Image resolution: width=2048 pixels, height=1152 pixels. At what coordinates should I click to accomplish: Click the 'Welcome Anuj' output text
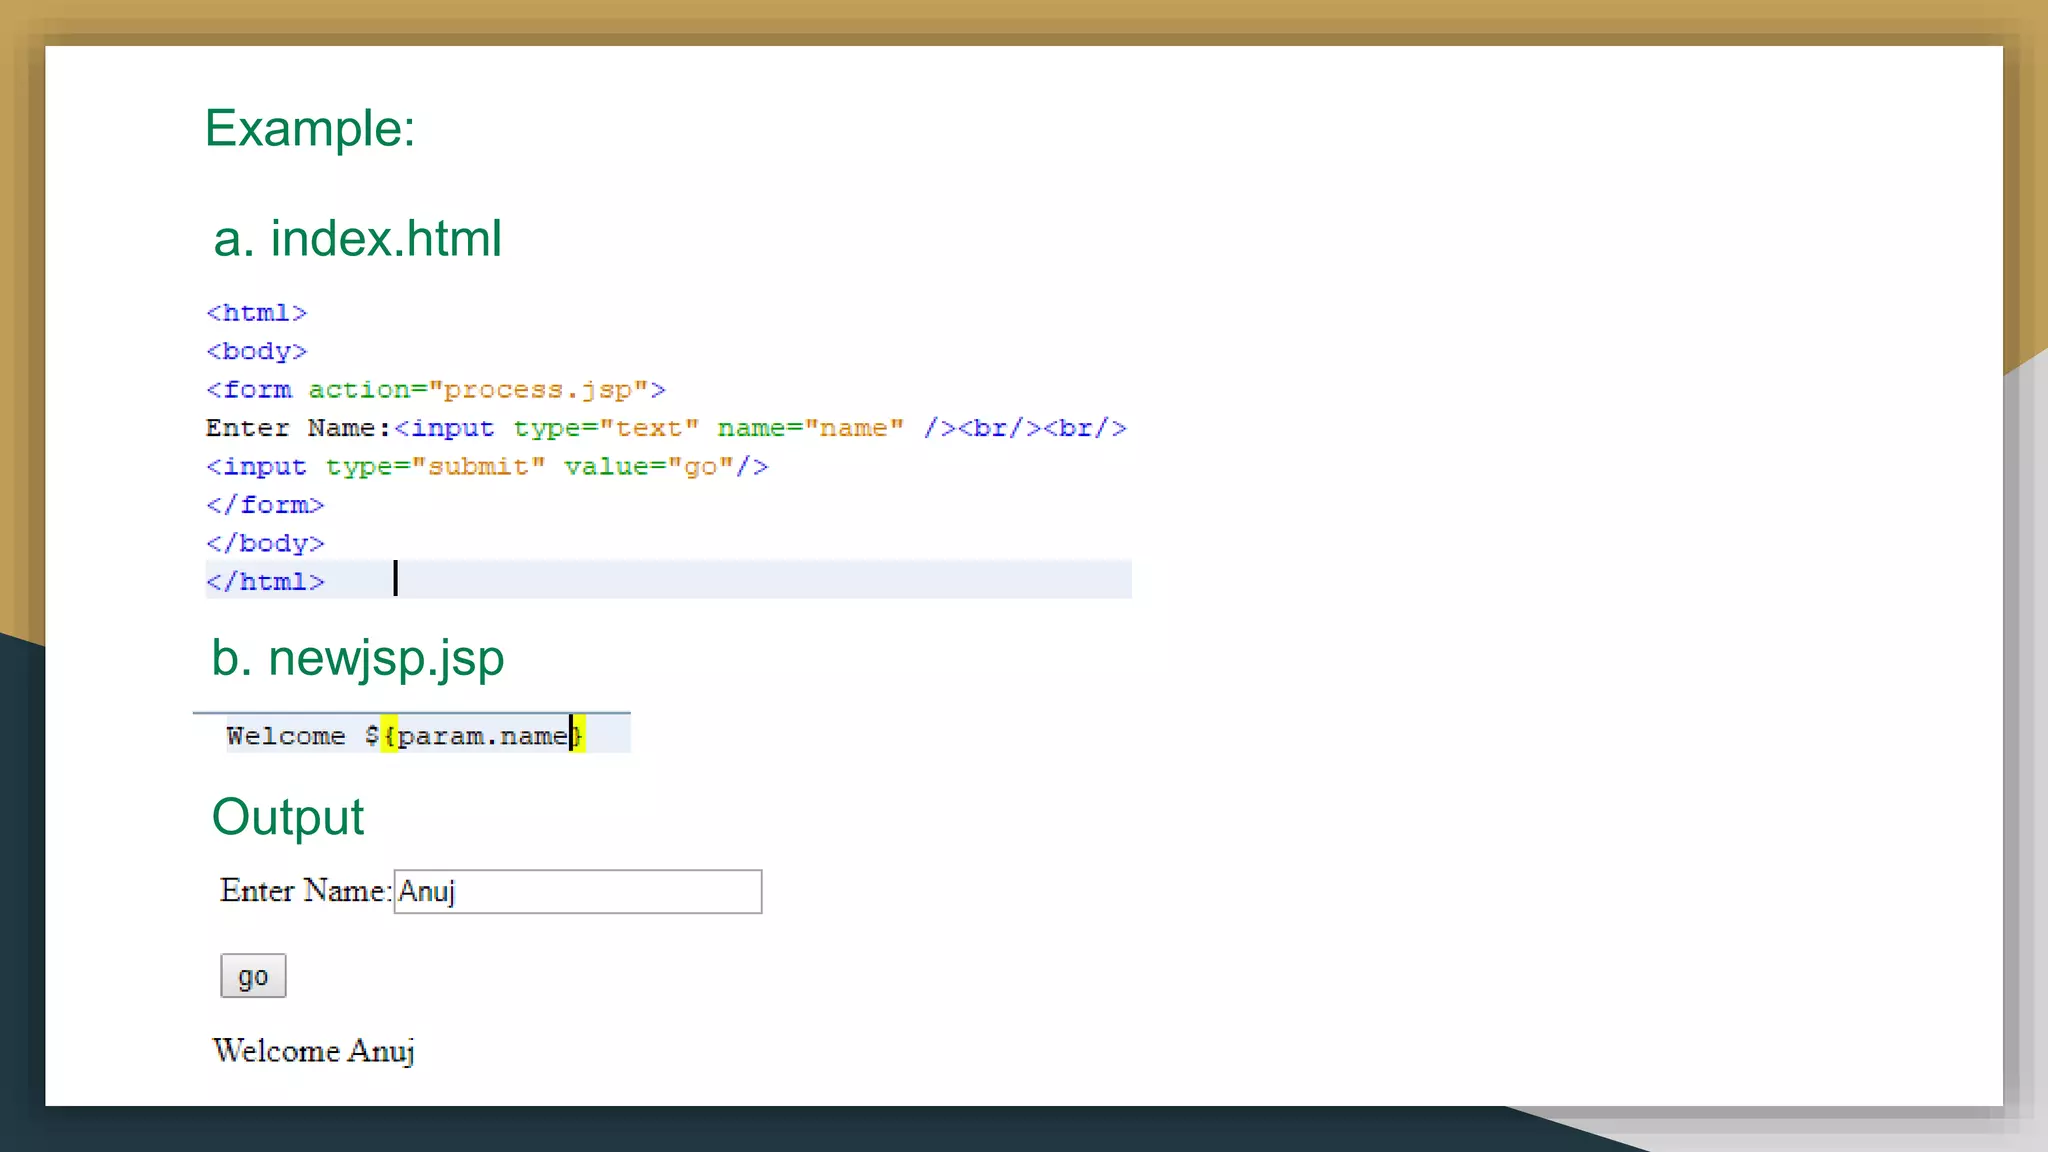[314, 1052]
